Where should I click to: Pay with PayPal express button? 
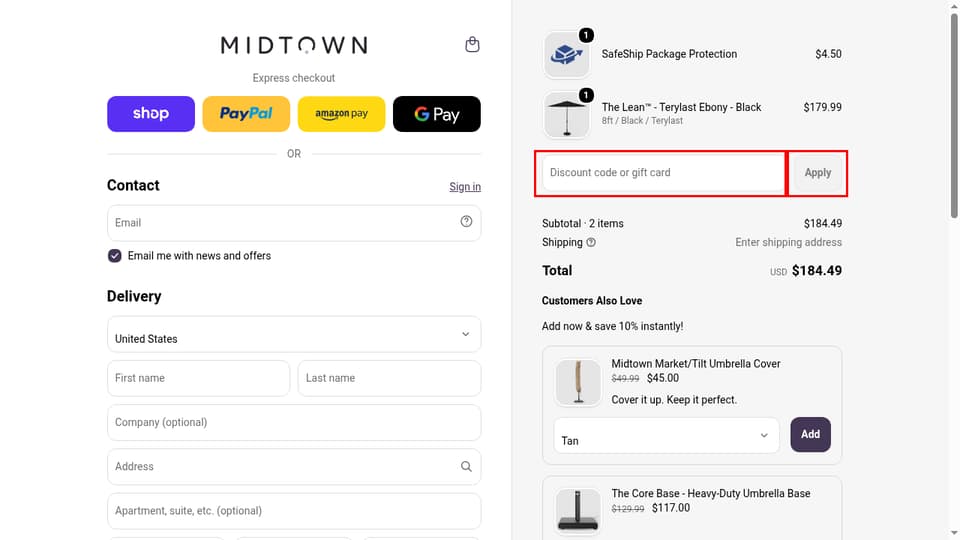point(246,114)
